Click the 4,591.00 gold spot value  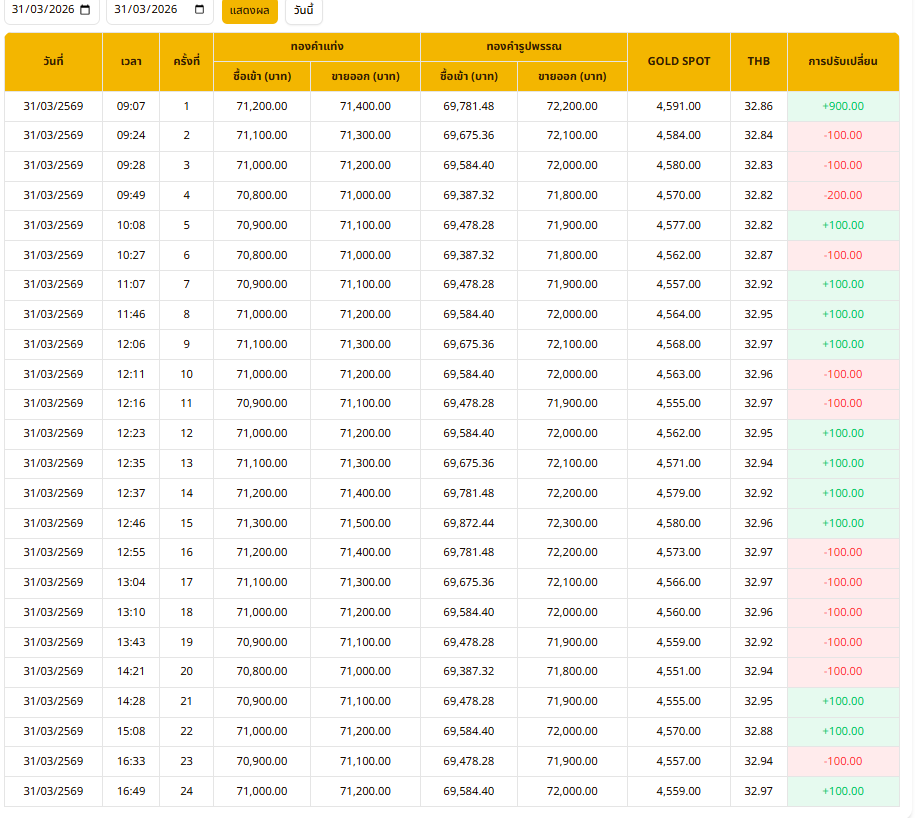point(678,106)
